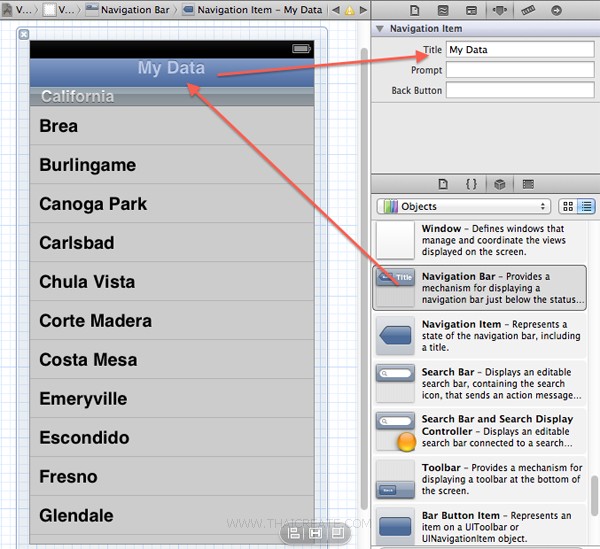The height and width of the screenshot is (549, 600).
Task: Select the Costa Mesa table row
Action: click(172, 360)
